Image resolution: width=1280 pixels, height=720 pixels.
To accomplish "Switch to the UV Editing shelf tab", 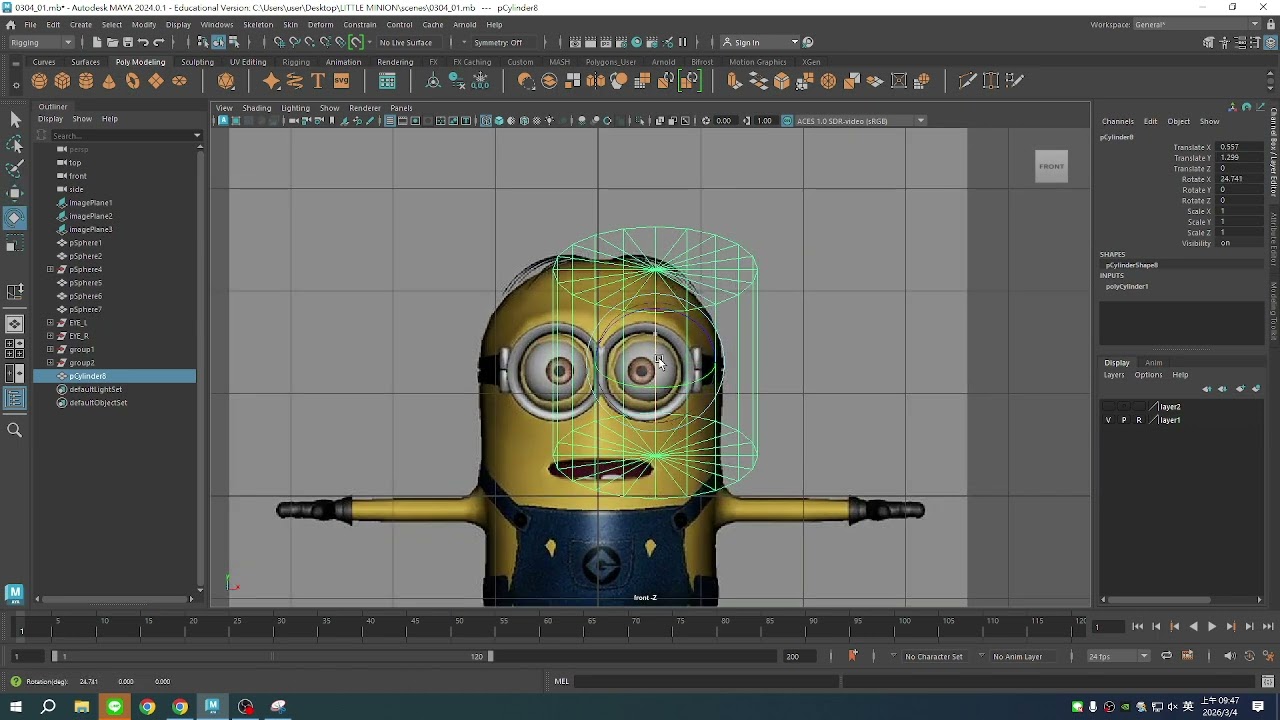I will click(x=248, y=62).
